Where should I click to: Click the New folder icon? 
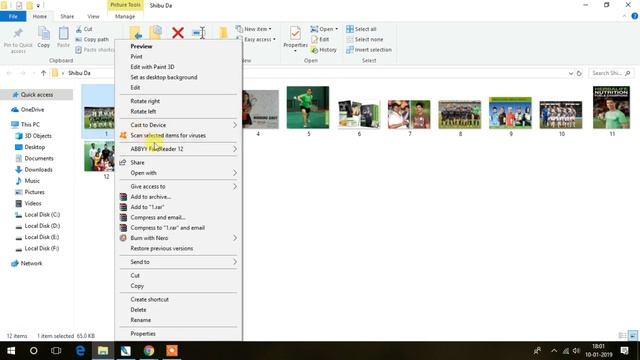(x=223, y=33)
